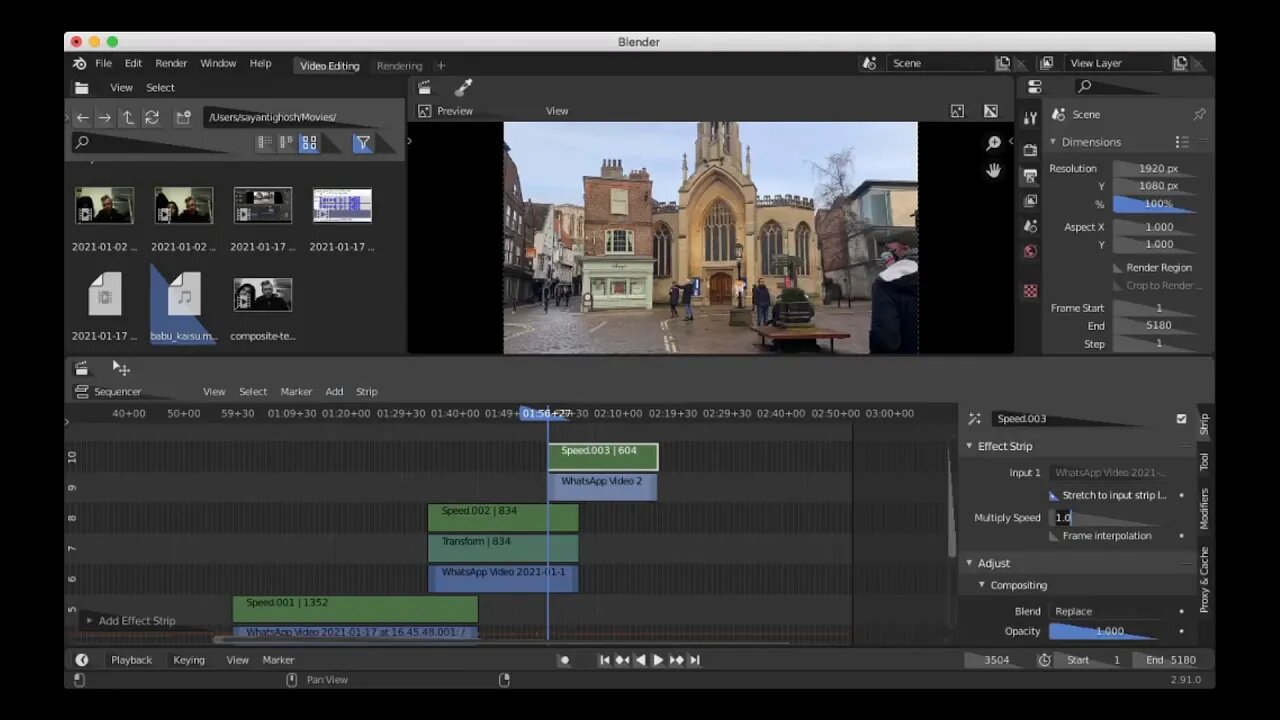Open the Scene properties tab icon

pos(1030,226)
